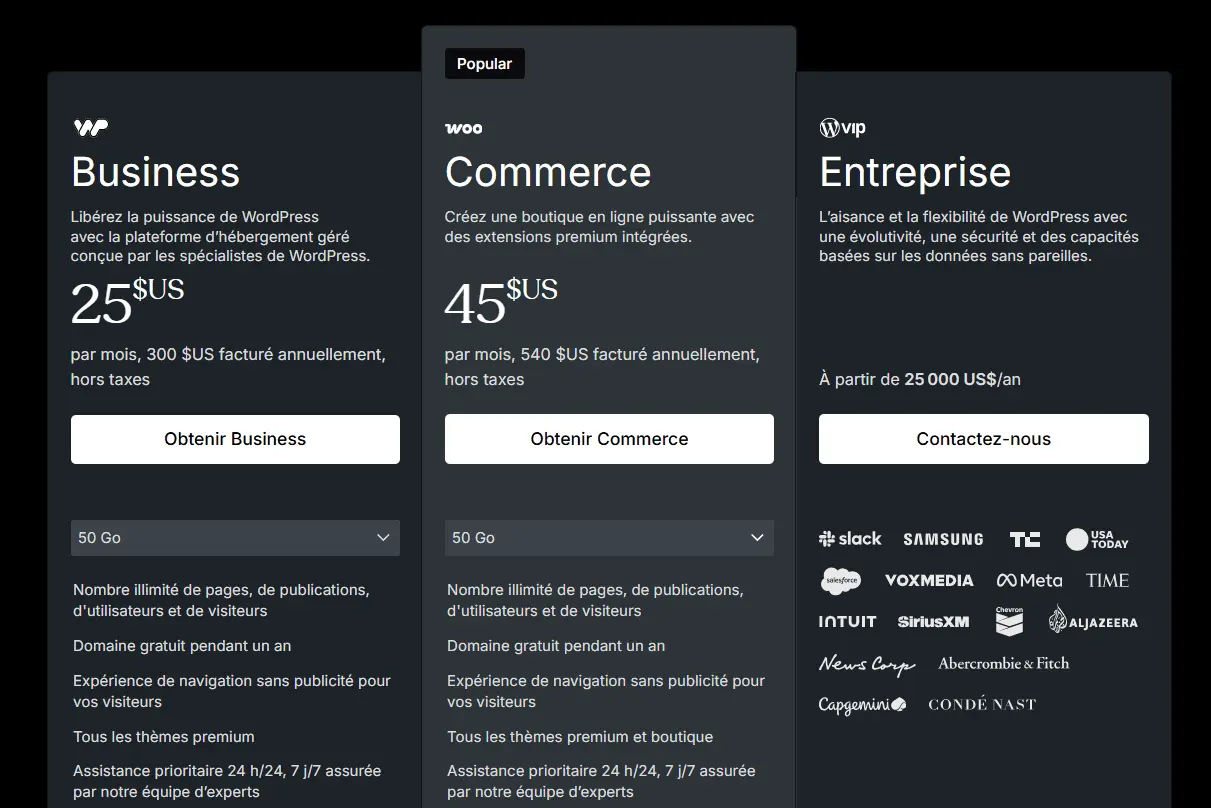Click the Popular badge on Commerce plan
The width and height of the screenshot is (1211, 808).
(x=484, y=64)
